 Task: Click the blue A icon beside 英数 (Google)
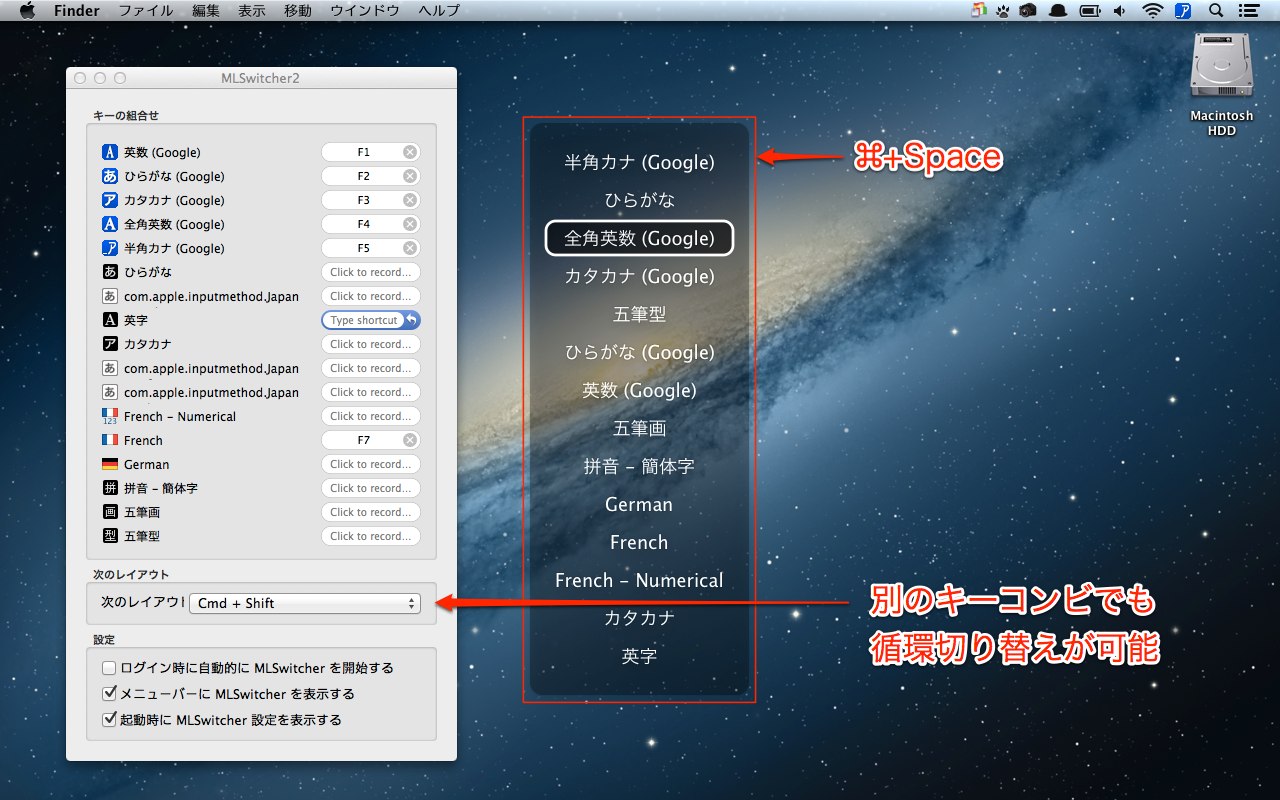coord(110,153)
